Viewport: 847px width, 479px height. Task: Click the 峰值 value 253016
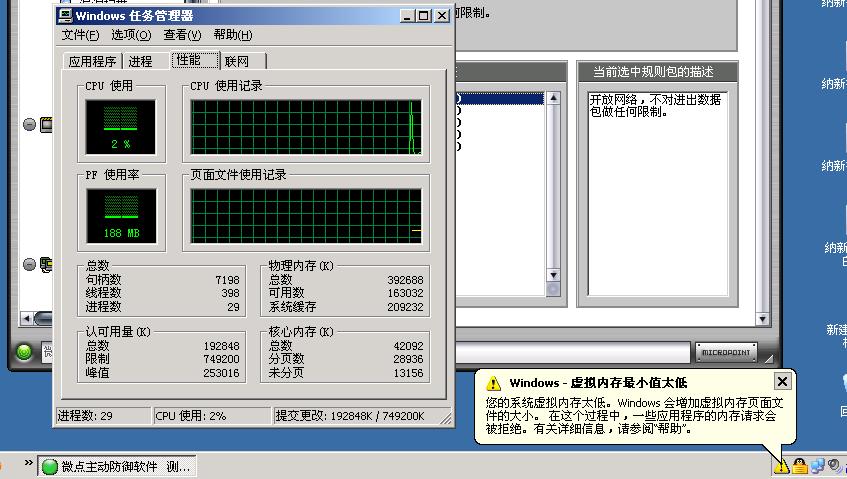(x=221, y=373)
